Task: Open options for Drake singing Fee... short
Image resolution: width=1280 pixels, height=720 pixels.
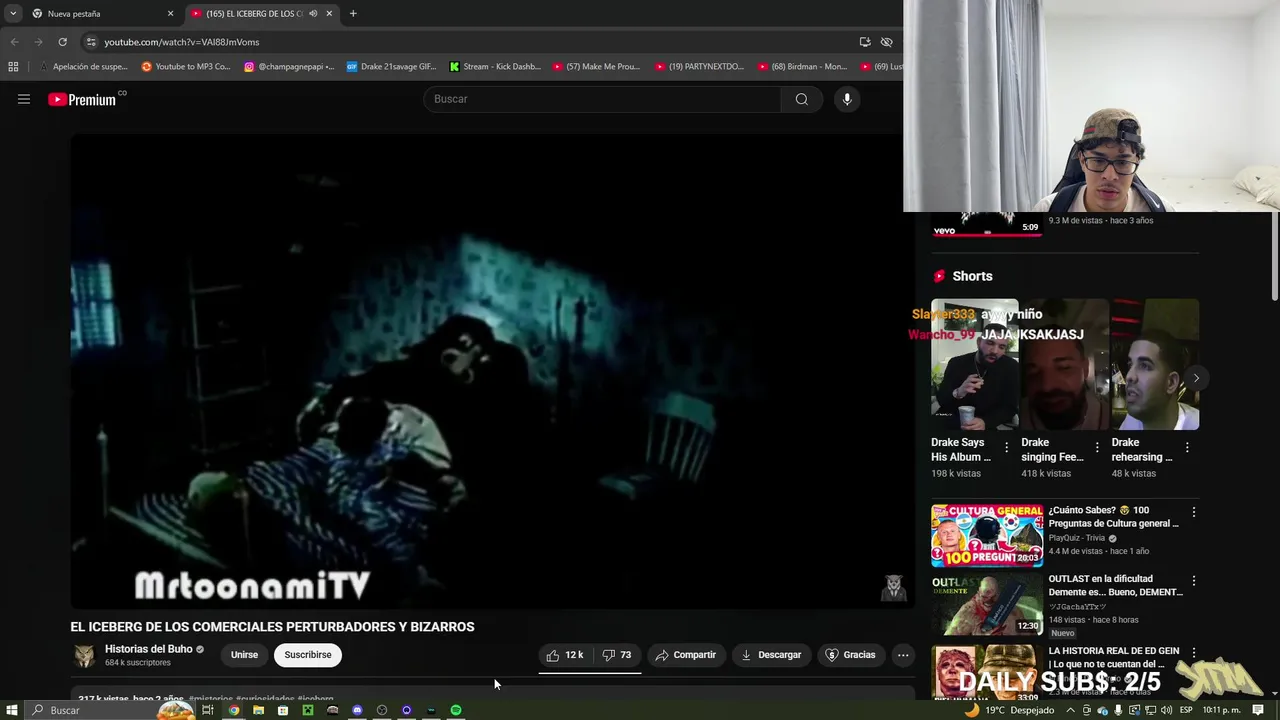Action: point(1097,448)
